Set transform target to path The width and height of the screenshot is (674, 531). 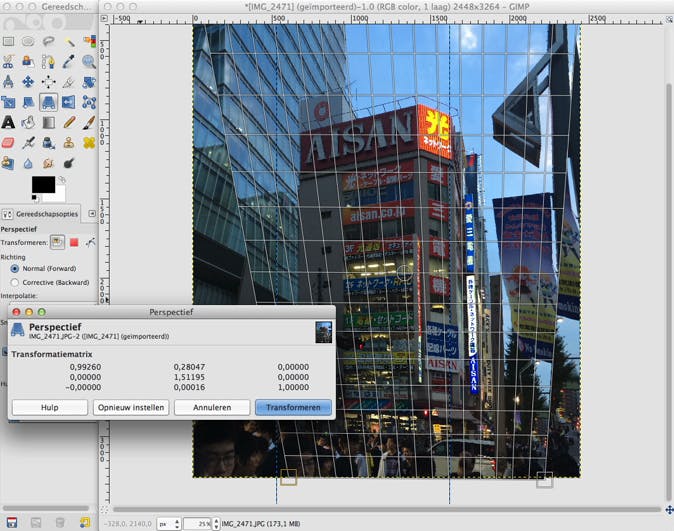pyautogui.click(x=90, y=242)
